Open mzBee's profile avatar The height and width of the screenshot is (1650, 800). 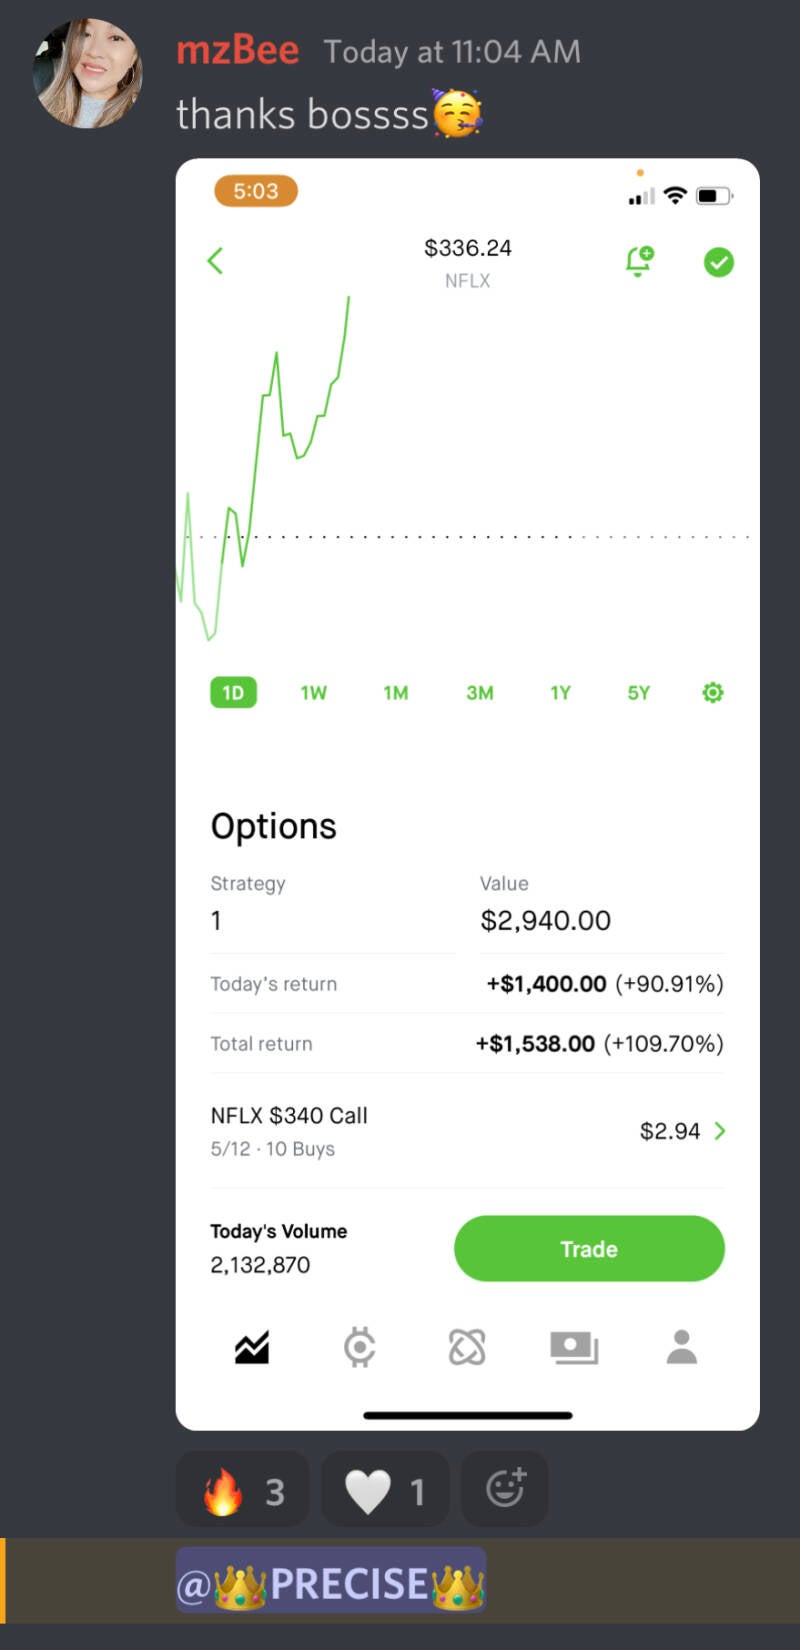pos(88,74)
